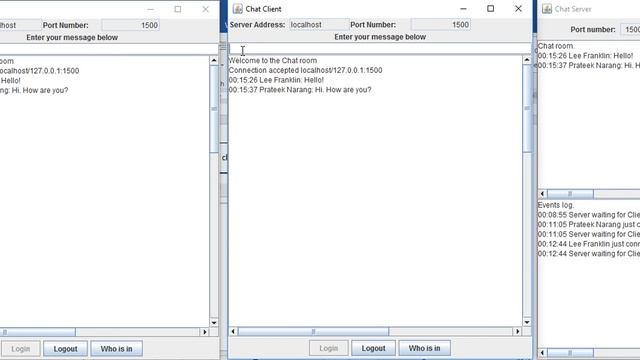Click the Port Number field in the middle Chat Client
This screenshot has width=640, height=360.
(440, 24)
